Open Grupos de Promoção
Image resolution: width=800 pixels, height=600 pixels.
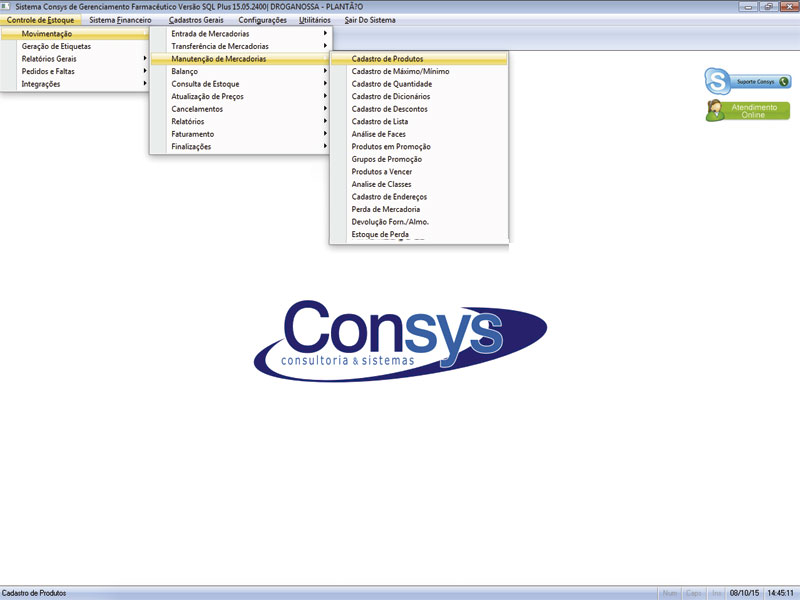(419, 159)
